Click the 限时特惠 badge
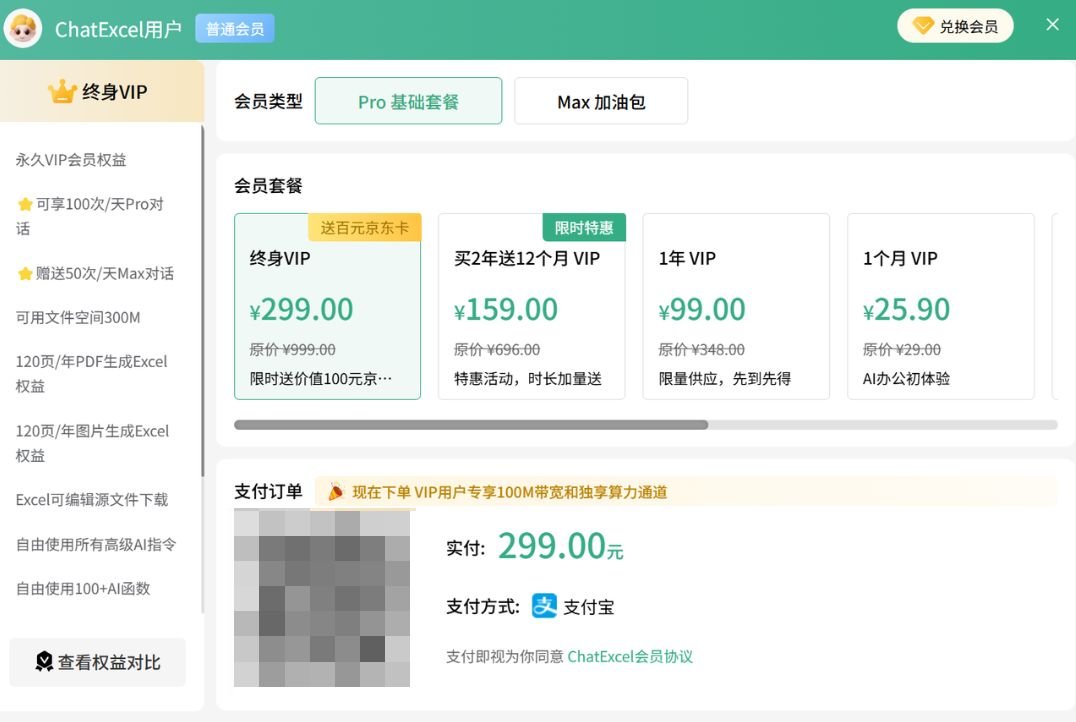 click(x=584, y=227)
